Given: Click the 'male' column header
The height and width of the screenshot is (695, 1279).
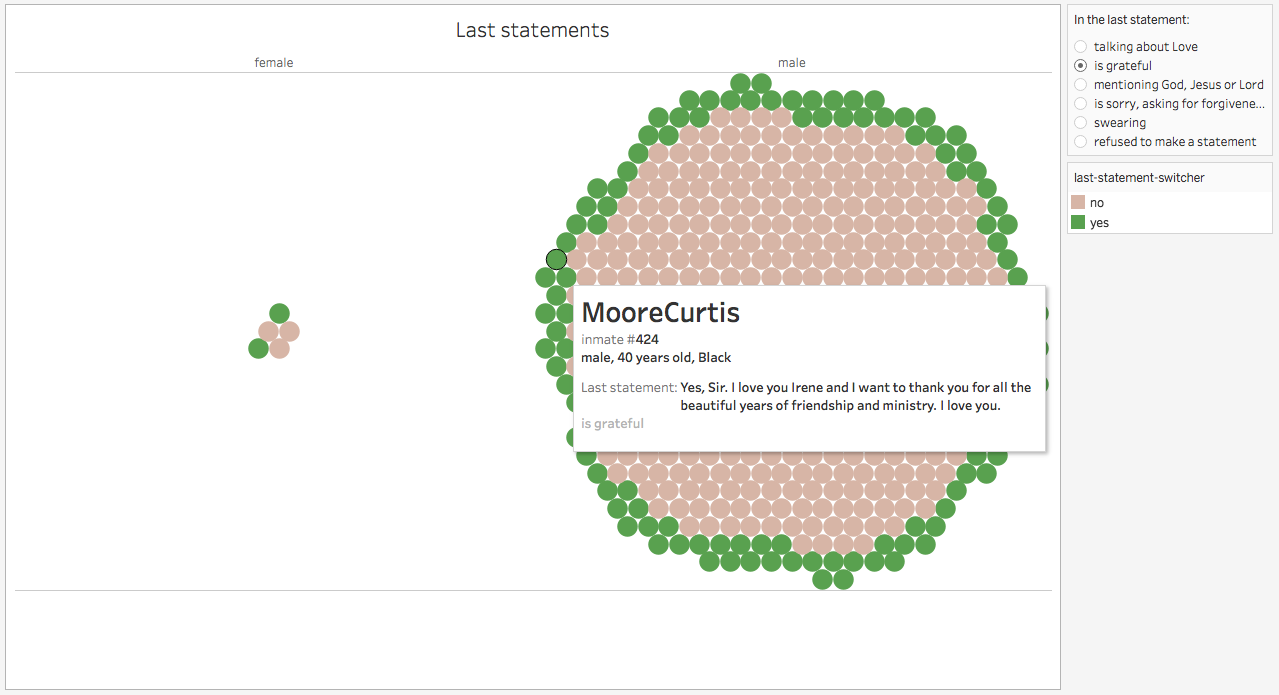Looking at the screenshot, I should 792,63.
